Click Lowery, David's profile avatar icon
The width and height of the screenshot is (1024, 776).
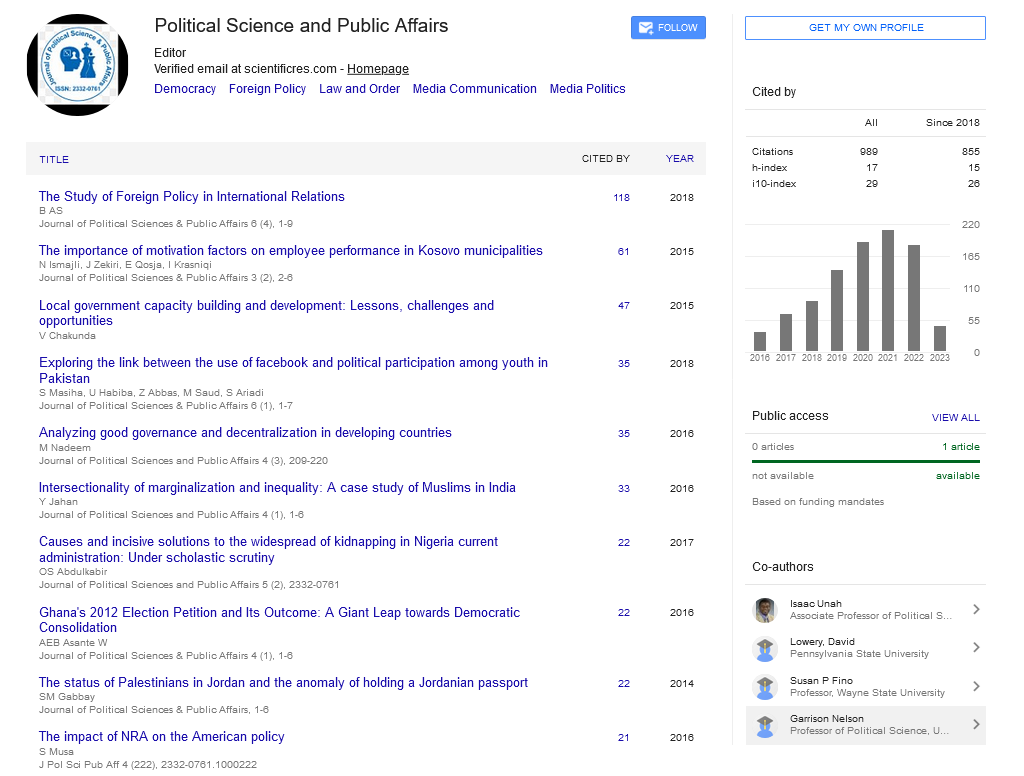point(765,648)
